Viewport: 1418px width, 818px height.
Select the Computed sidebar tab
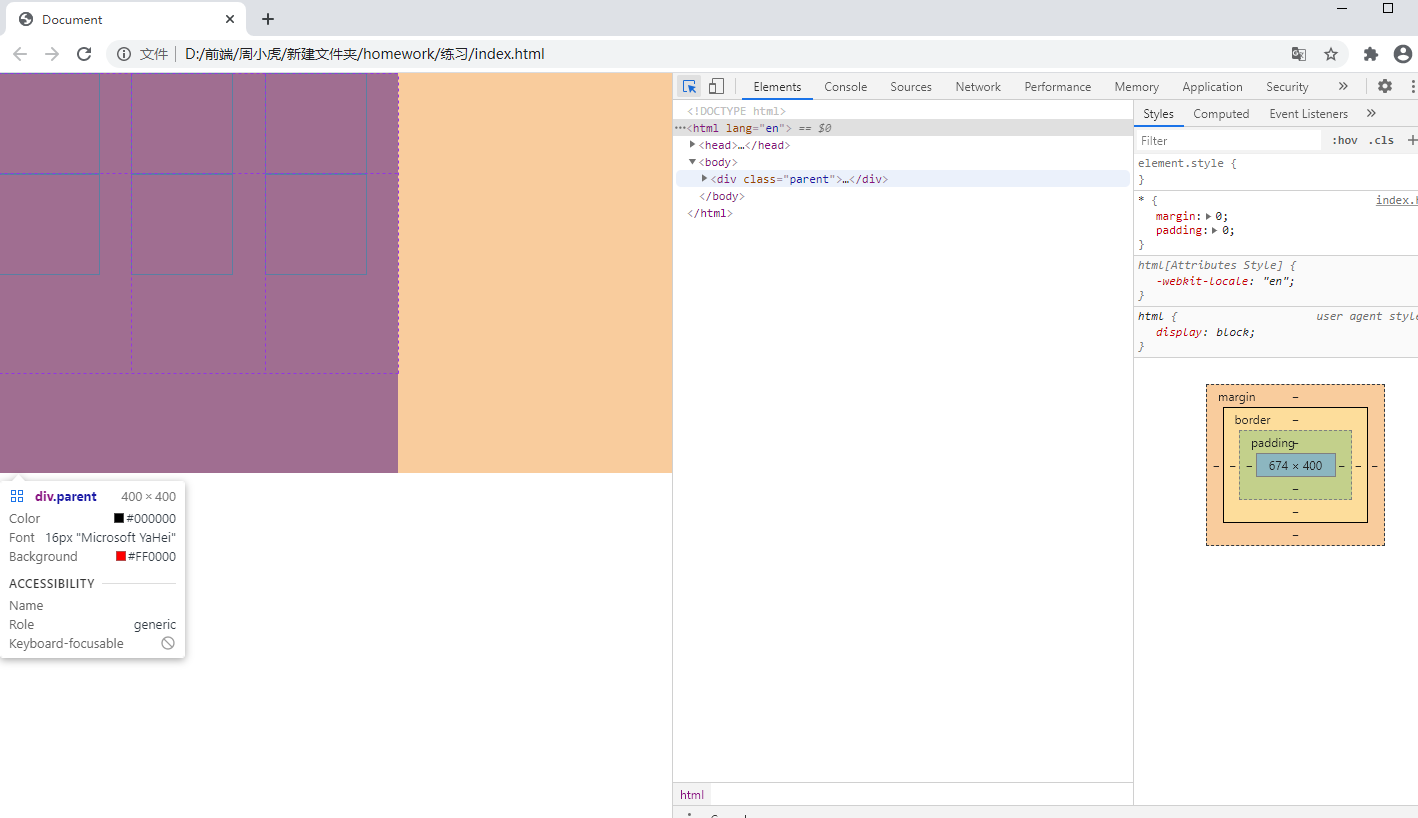1221,114
